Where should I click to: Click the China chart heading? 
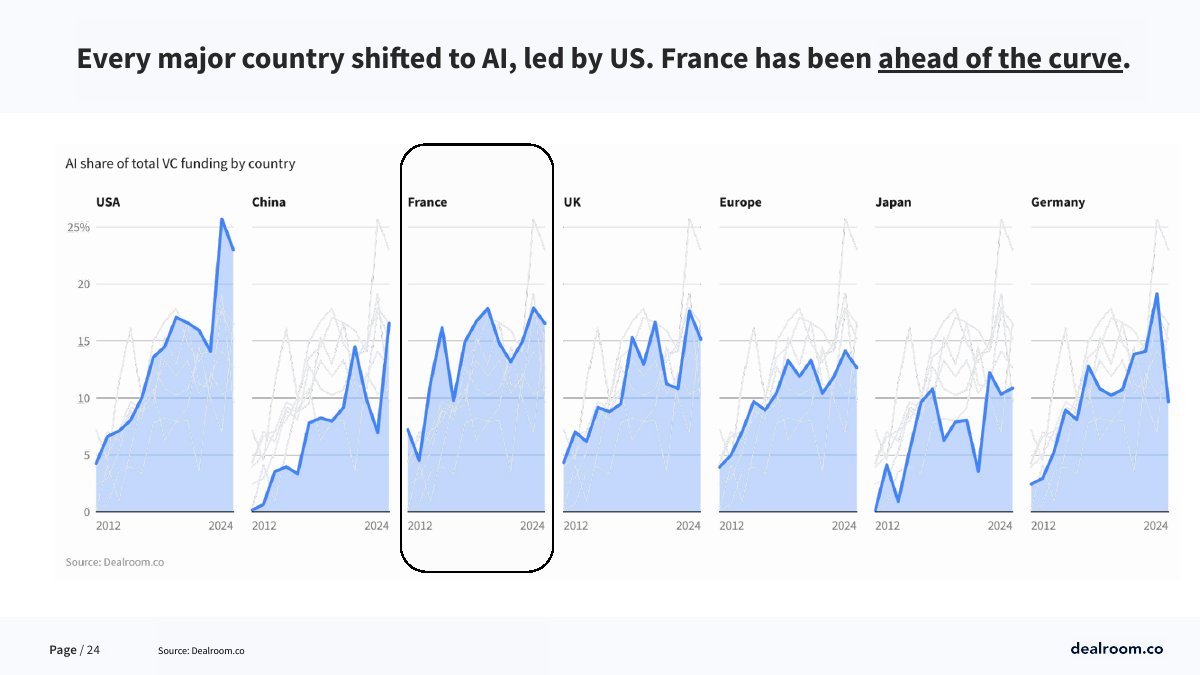[269, 202]
